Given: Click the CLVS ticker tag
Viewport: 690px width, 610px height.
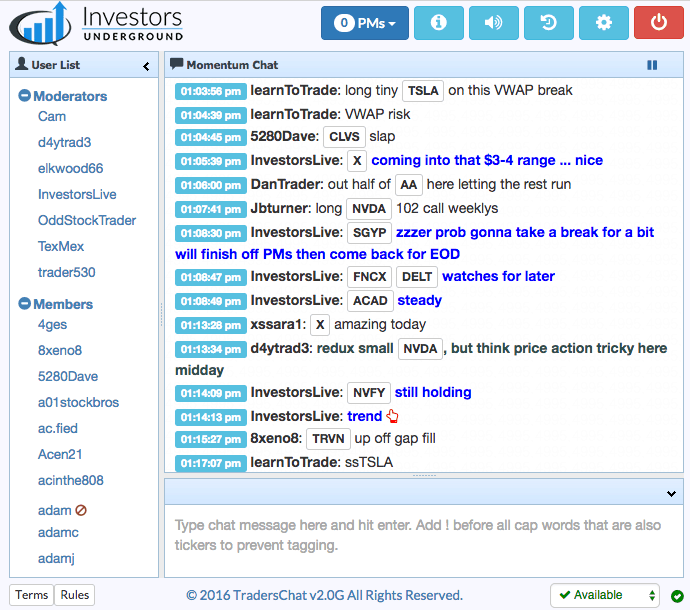Looking at the screenshot, I should (344, 137).
